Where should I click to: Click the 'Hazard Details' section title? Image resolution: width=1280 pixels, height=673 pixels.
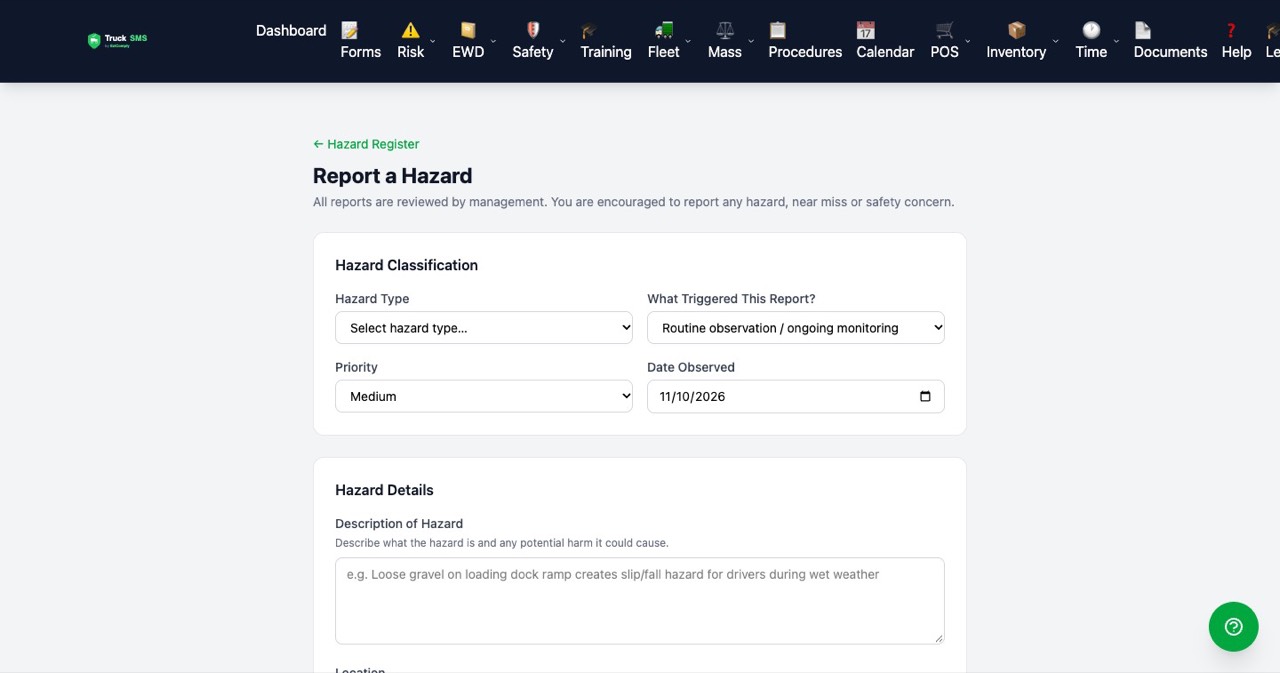(x=384, y=490)
